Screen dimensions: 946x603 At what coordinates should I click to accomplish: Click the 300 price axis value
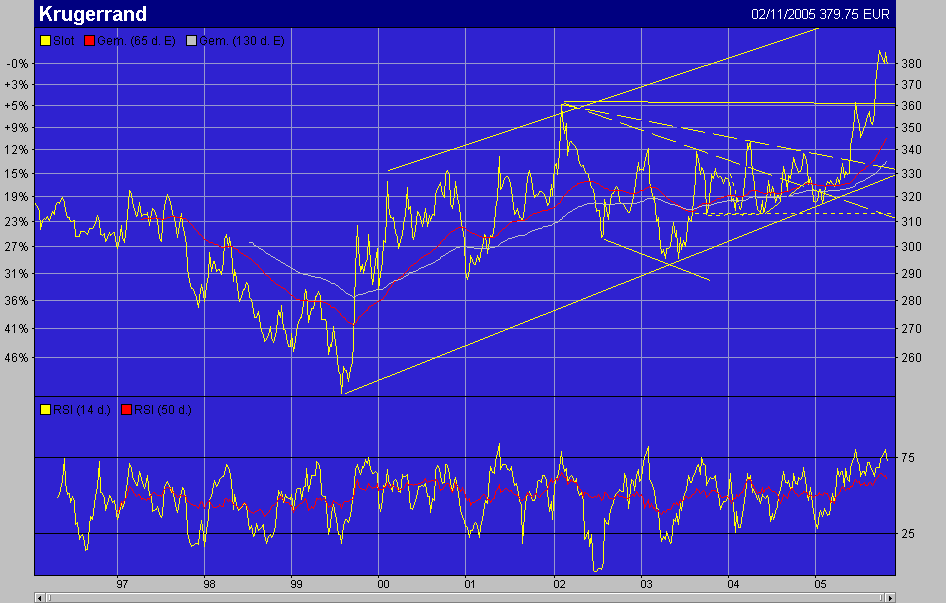912,247
